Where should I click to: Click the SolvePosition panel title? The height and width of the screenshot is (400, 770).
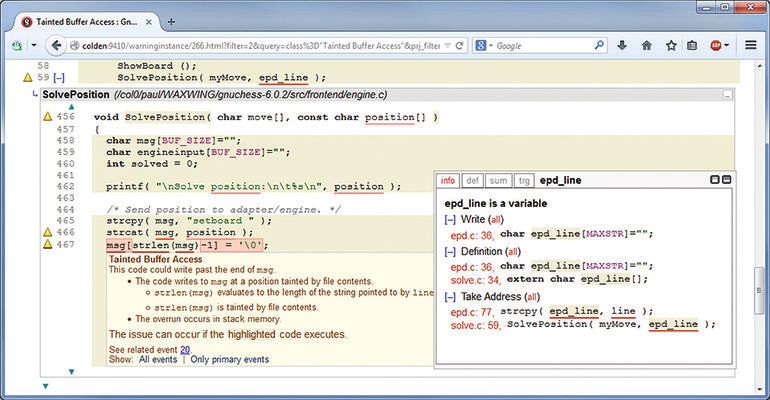pos(76,95)
